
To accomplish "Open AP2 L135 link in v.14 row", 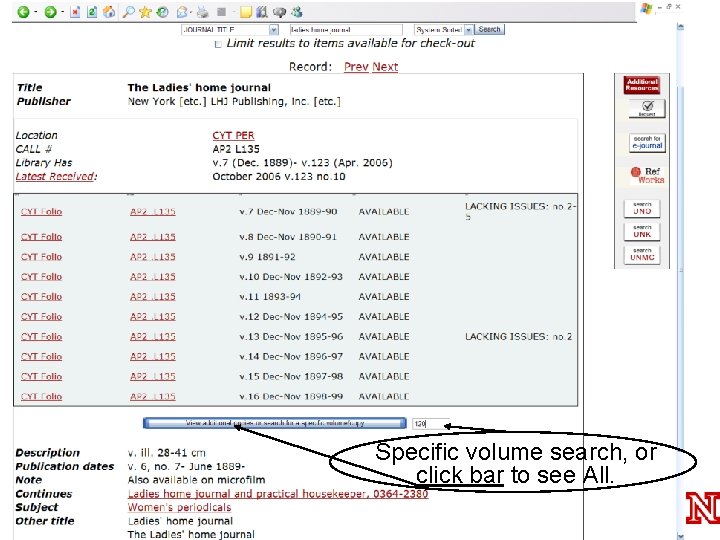I will (152, 357).
